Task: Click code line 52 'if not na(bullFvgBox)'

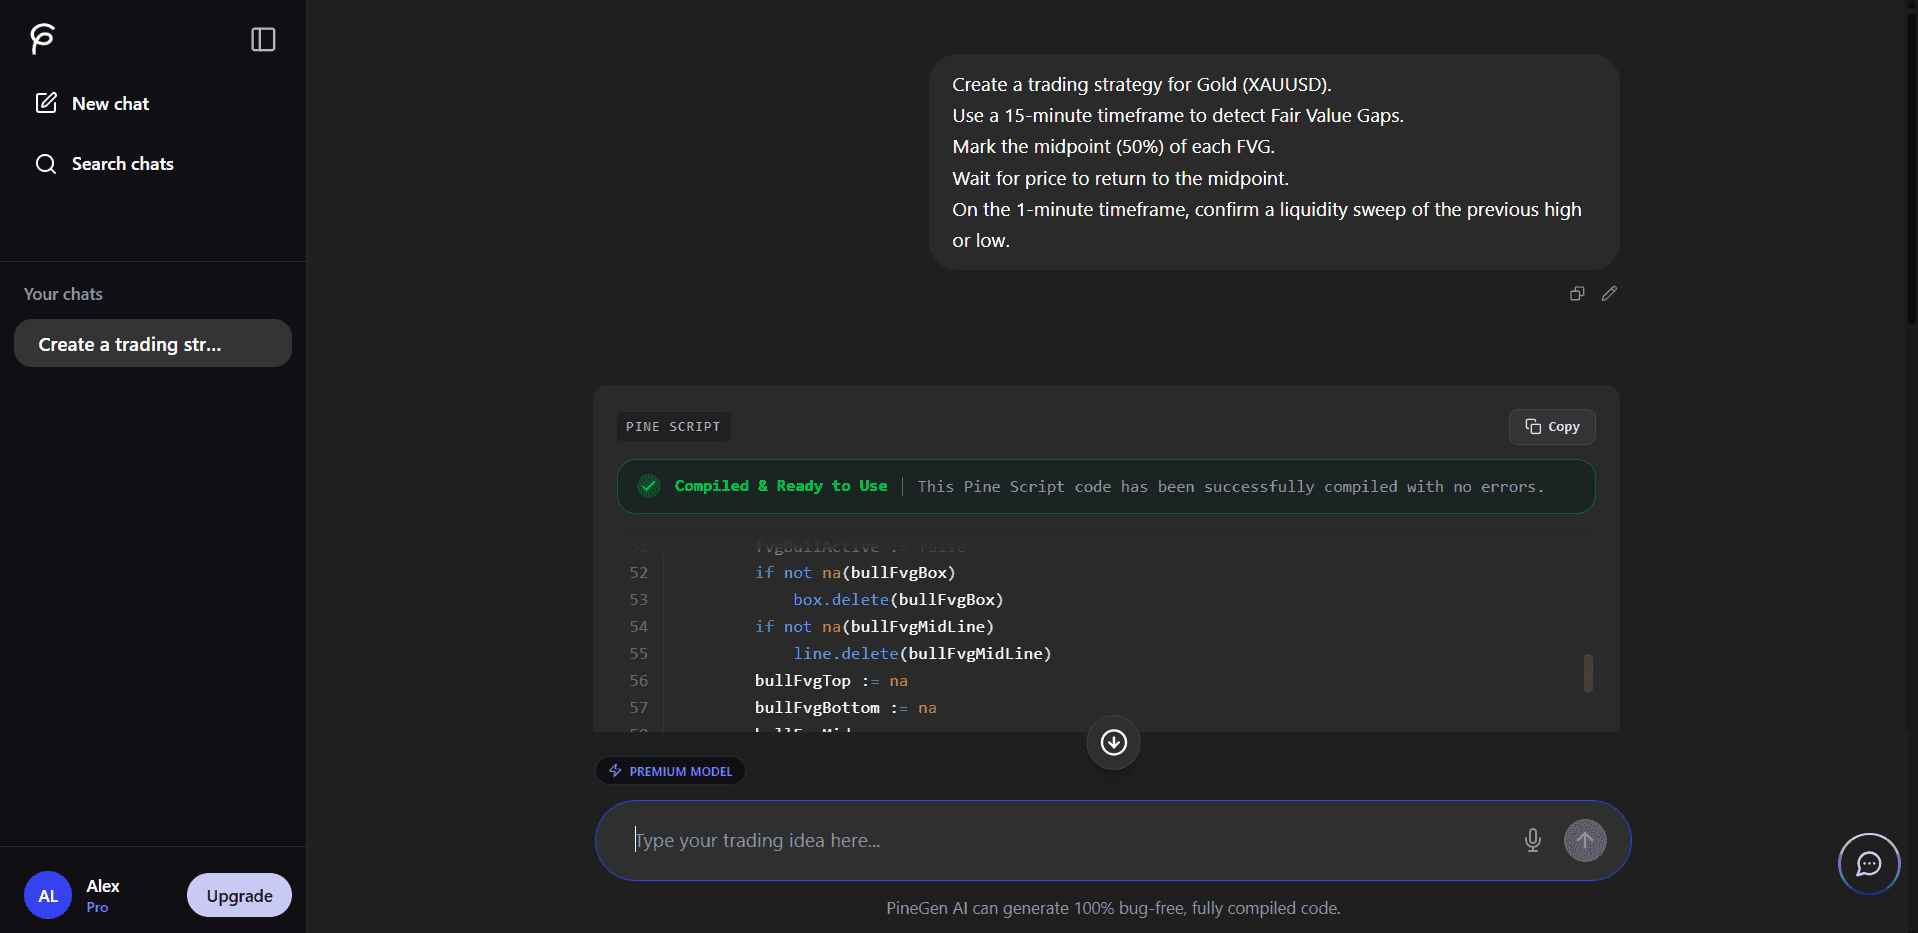Action: coord(855,573)
